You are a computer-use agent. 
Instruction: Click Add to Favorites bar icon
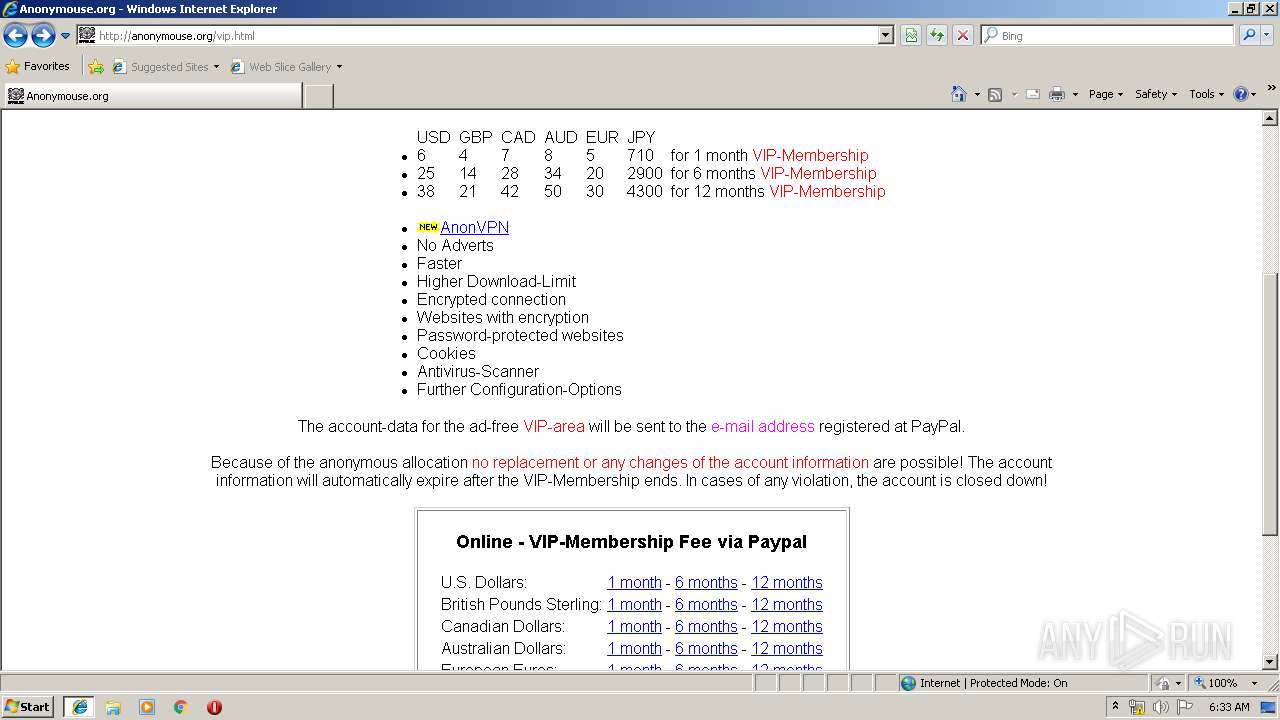click(x=96, y=67)
